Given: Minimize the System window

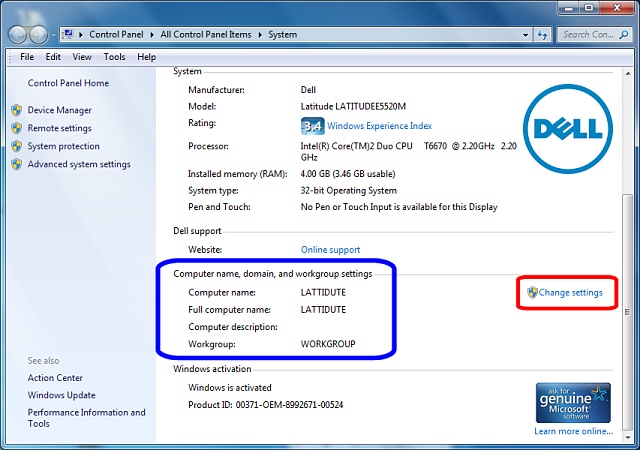Looking at the screenshot, I should pos(569,7).
